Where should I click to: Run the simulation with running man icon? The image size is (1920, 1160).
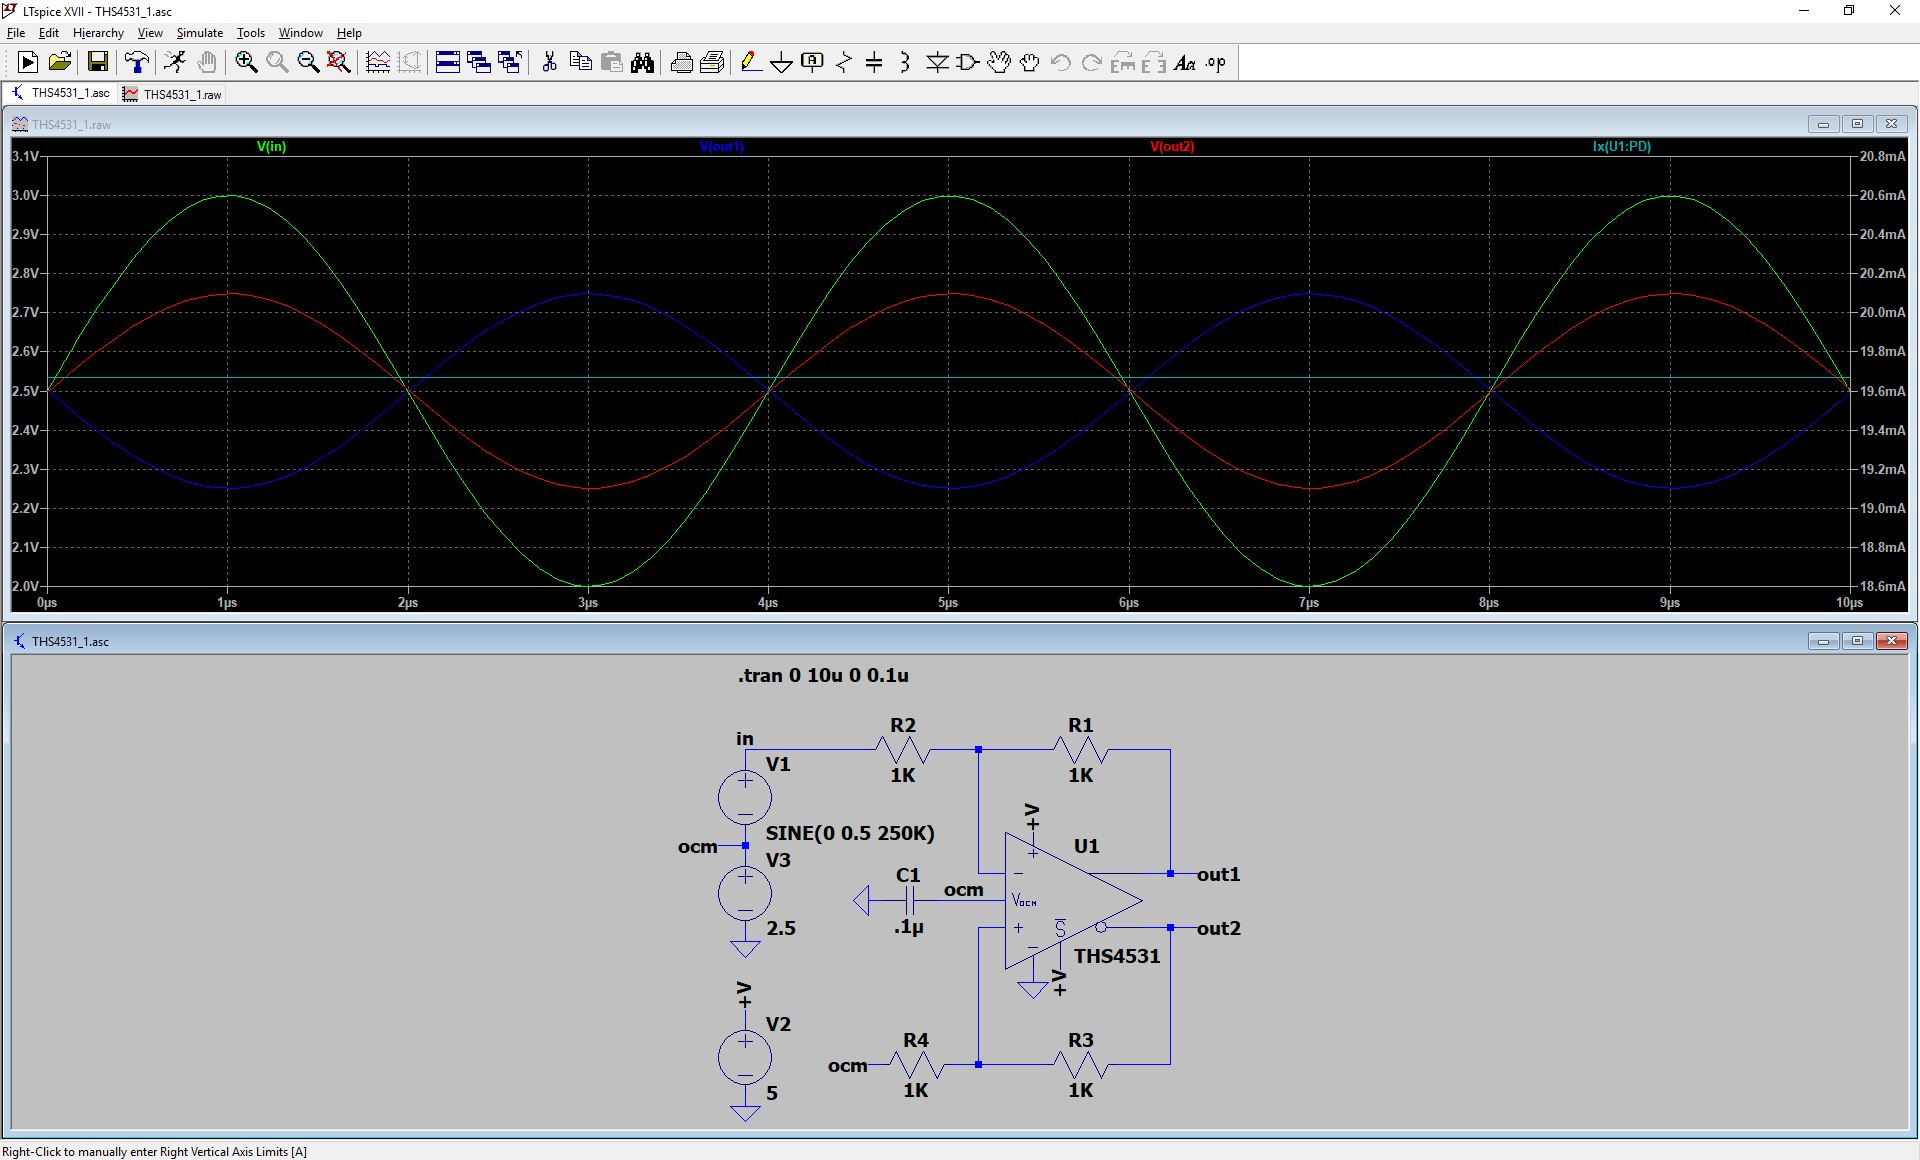(x=175, y=63)
